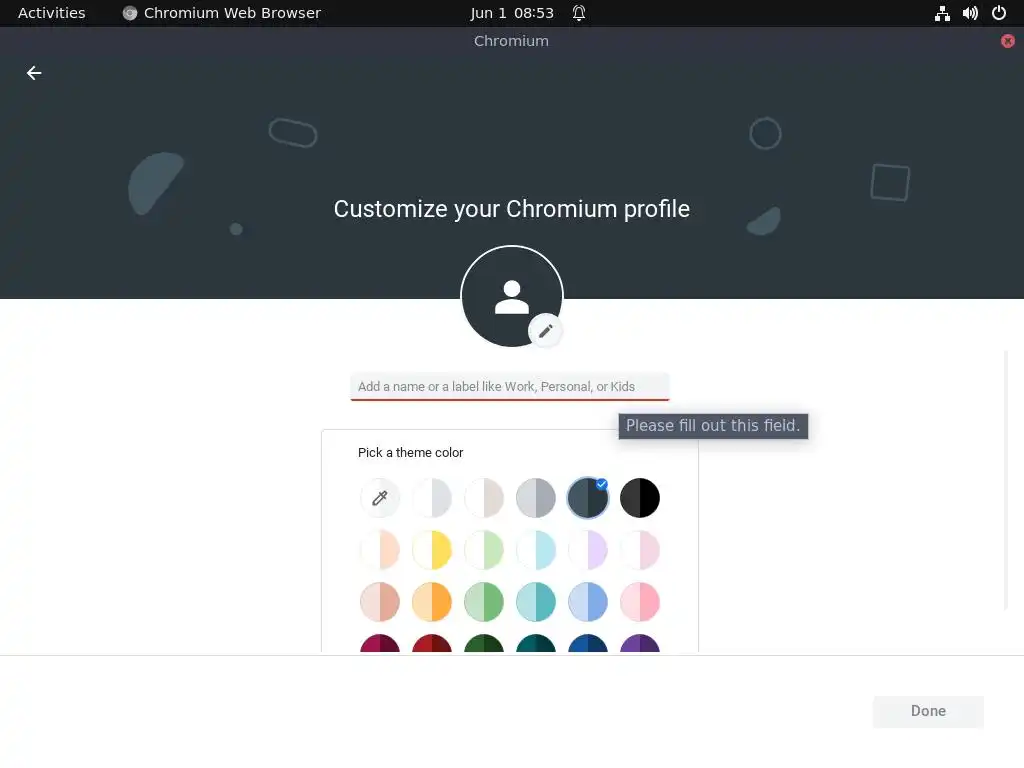Open the network status icon
The width and height of the screenshot is (1024, 768).
coord(942,13)
